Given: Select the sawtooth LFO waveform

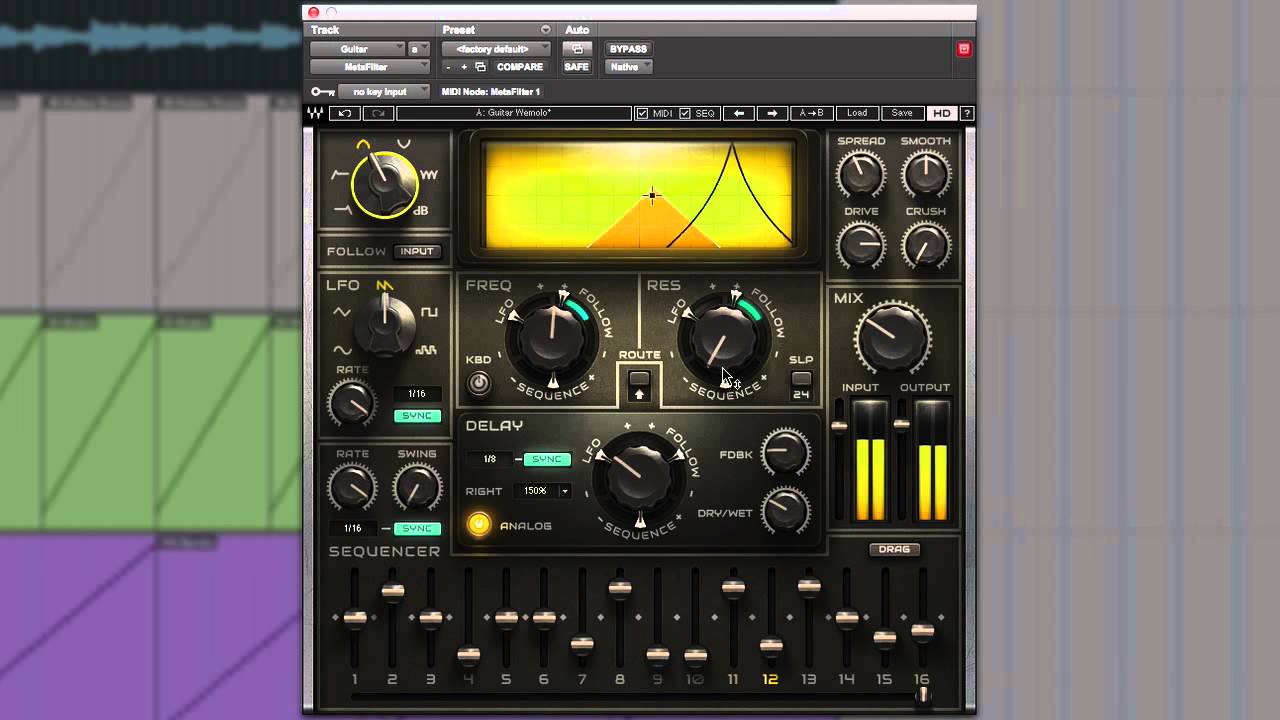Looking at the screenshot, I should pyautogui.click(x=385, y=286).
